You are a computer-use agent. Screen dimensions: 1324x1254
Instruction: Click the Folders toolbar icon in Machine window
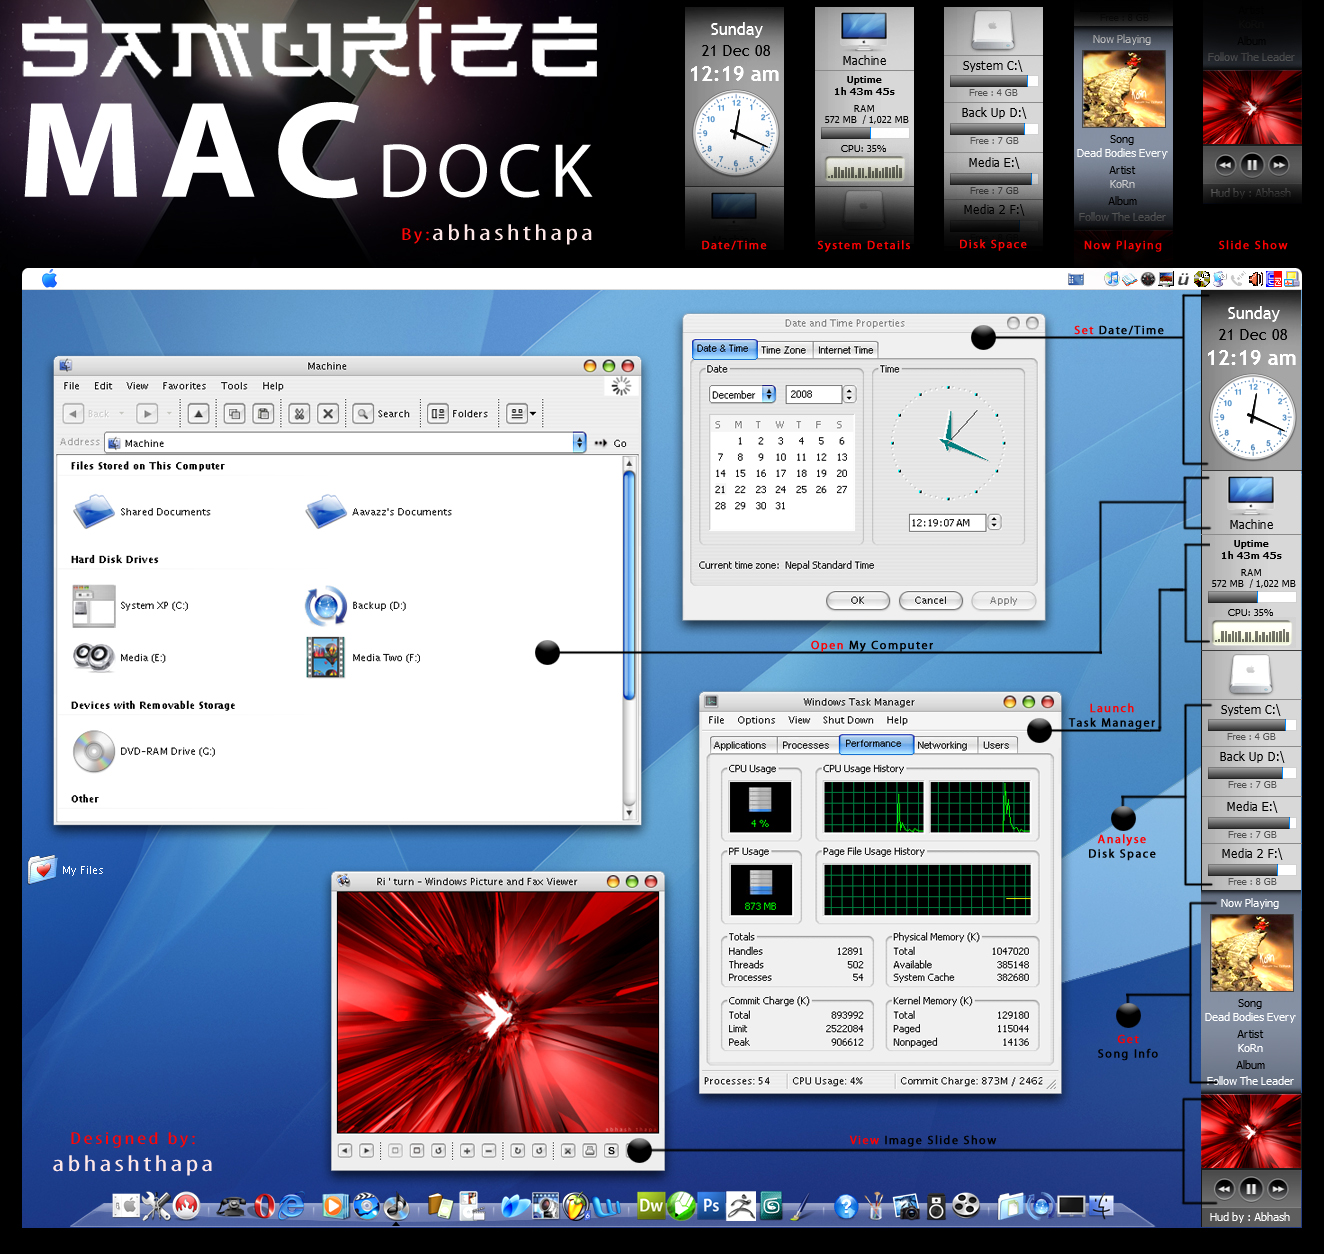tap(438, 413)
